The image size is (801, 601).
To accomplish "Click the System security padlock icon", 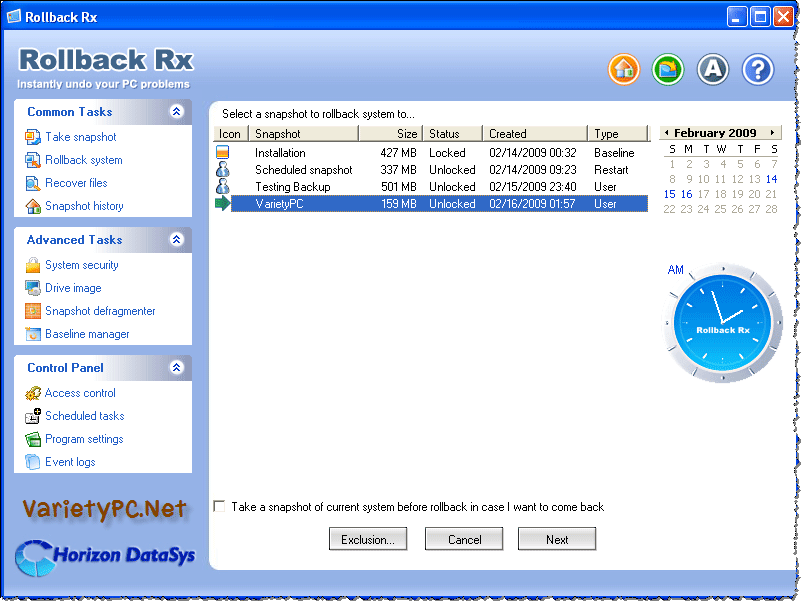I will click(x=33, y=265).
